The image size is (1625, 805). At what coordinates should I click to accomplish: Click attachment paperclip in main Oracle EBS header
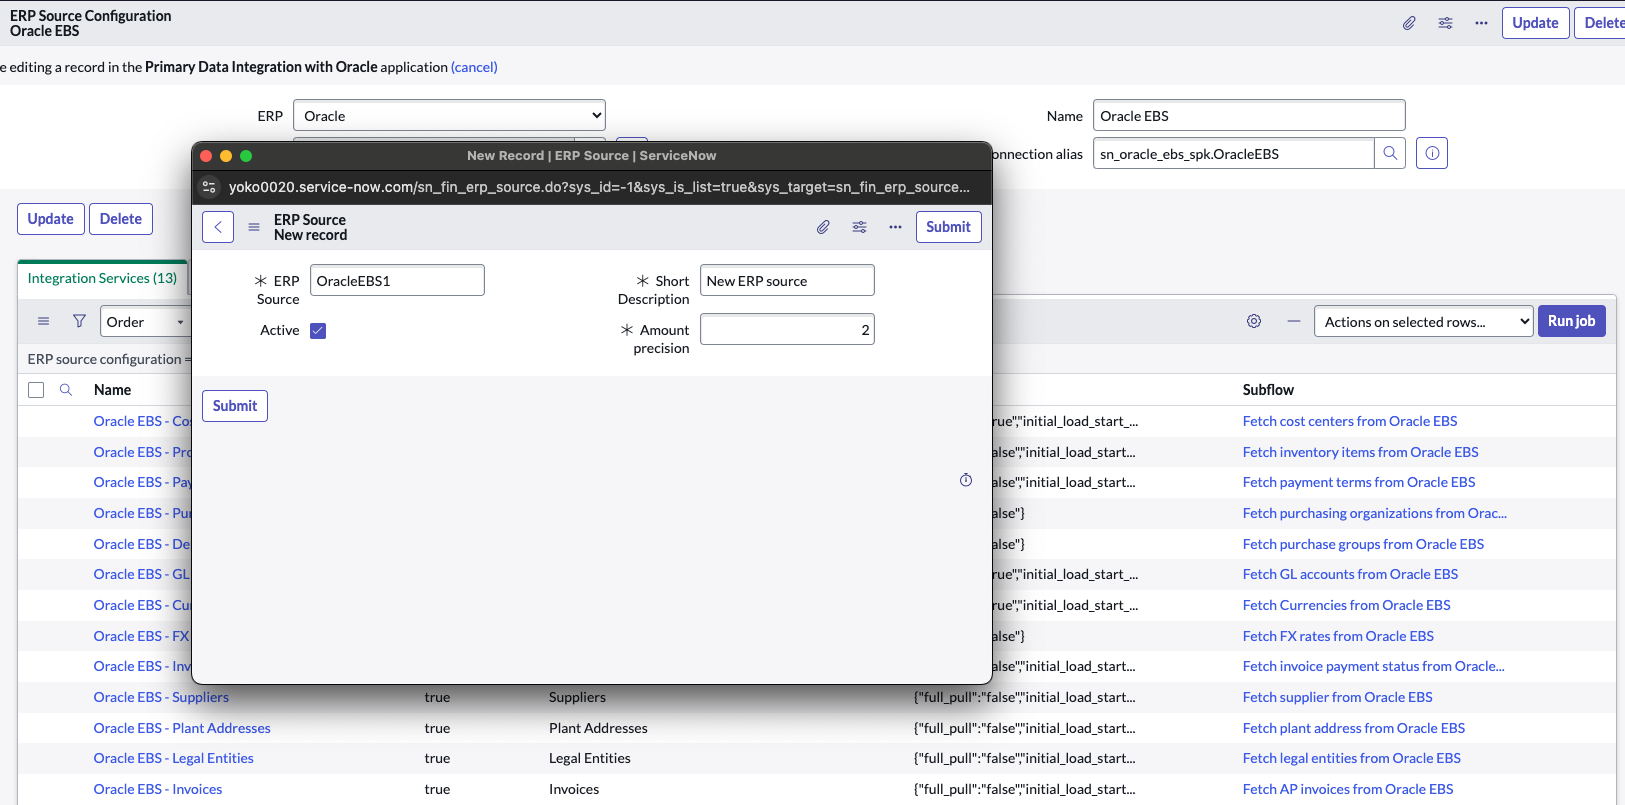(1409, 23)
